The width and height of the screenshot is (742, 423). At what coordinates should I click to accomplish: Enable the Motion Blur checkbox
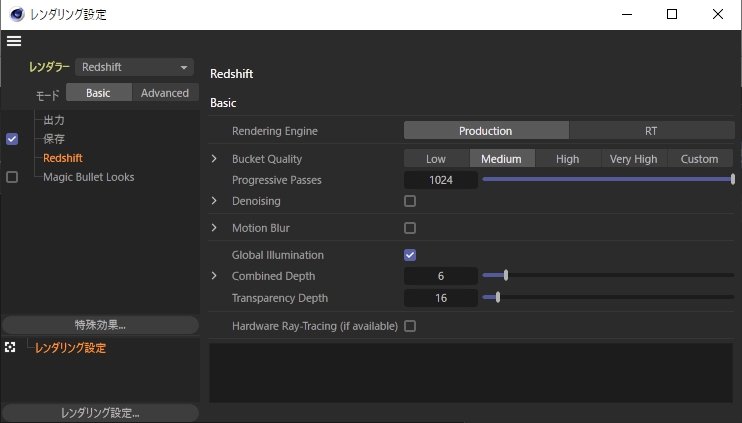410,228
